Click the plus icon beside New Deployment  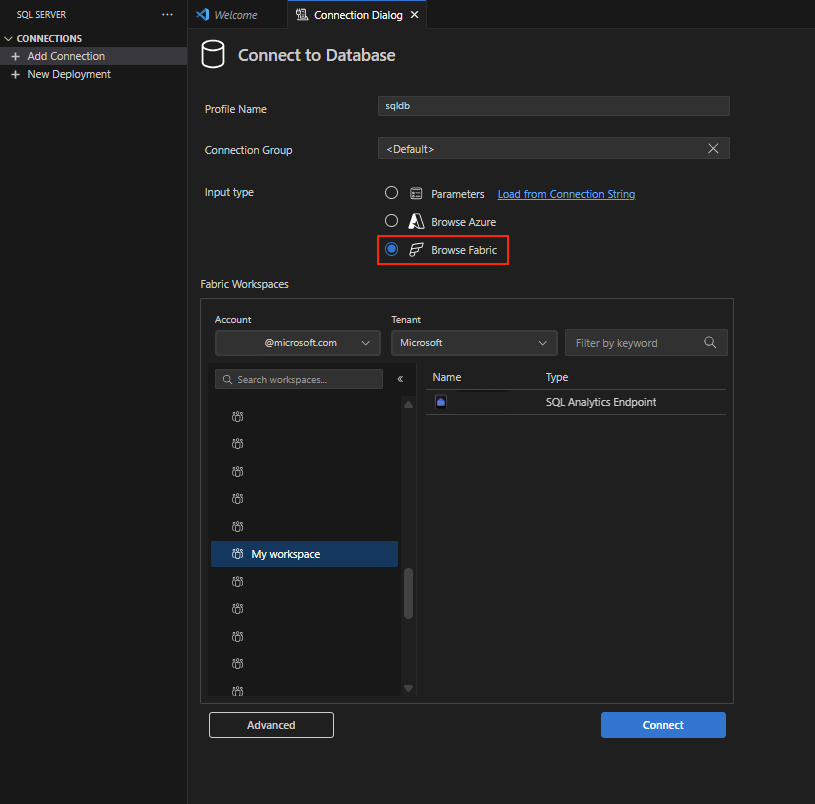pyautogui.click(x=16, y=74)
